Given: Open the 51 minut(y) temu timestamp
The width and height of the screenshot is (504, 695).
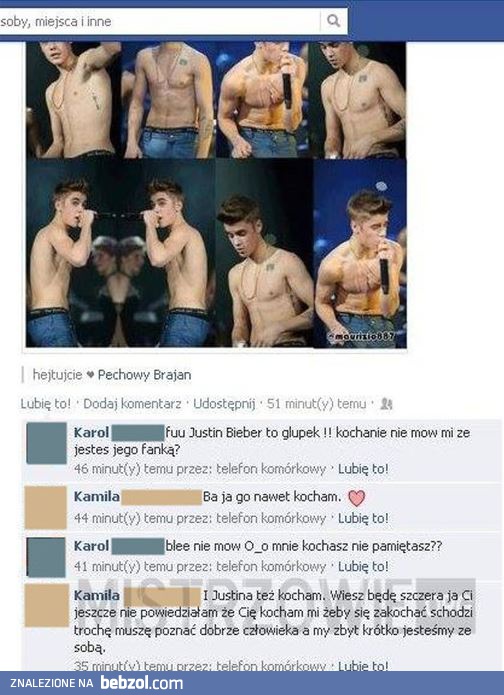Looking at the screenshot, I should coord(316,404).
